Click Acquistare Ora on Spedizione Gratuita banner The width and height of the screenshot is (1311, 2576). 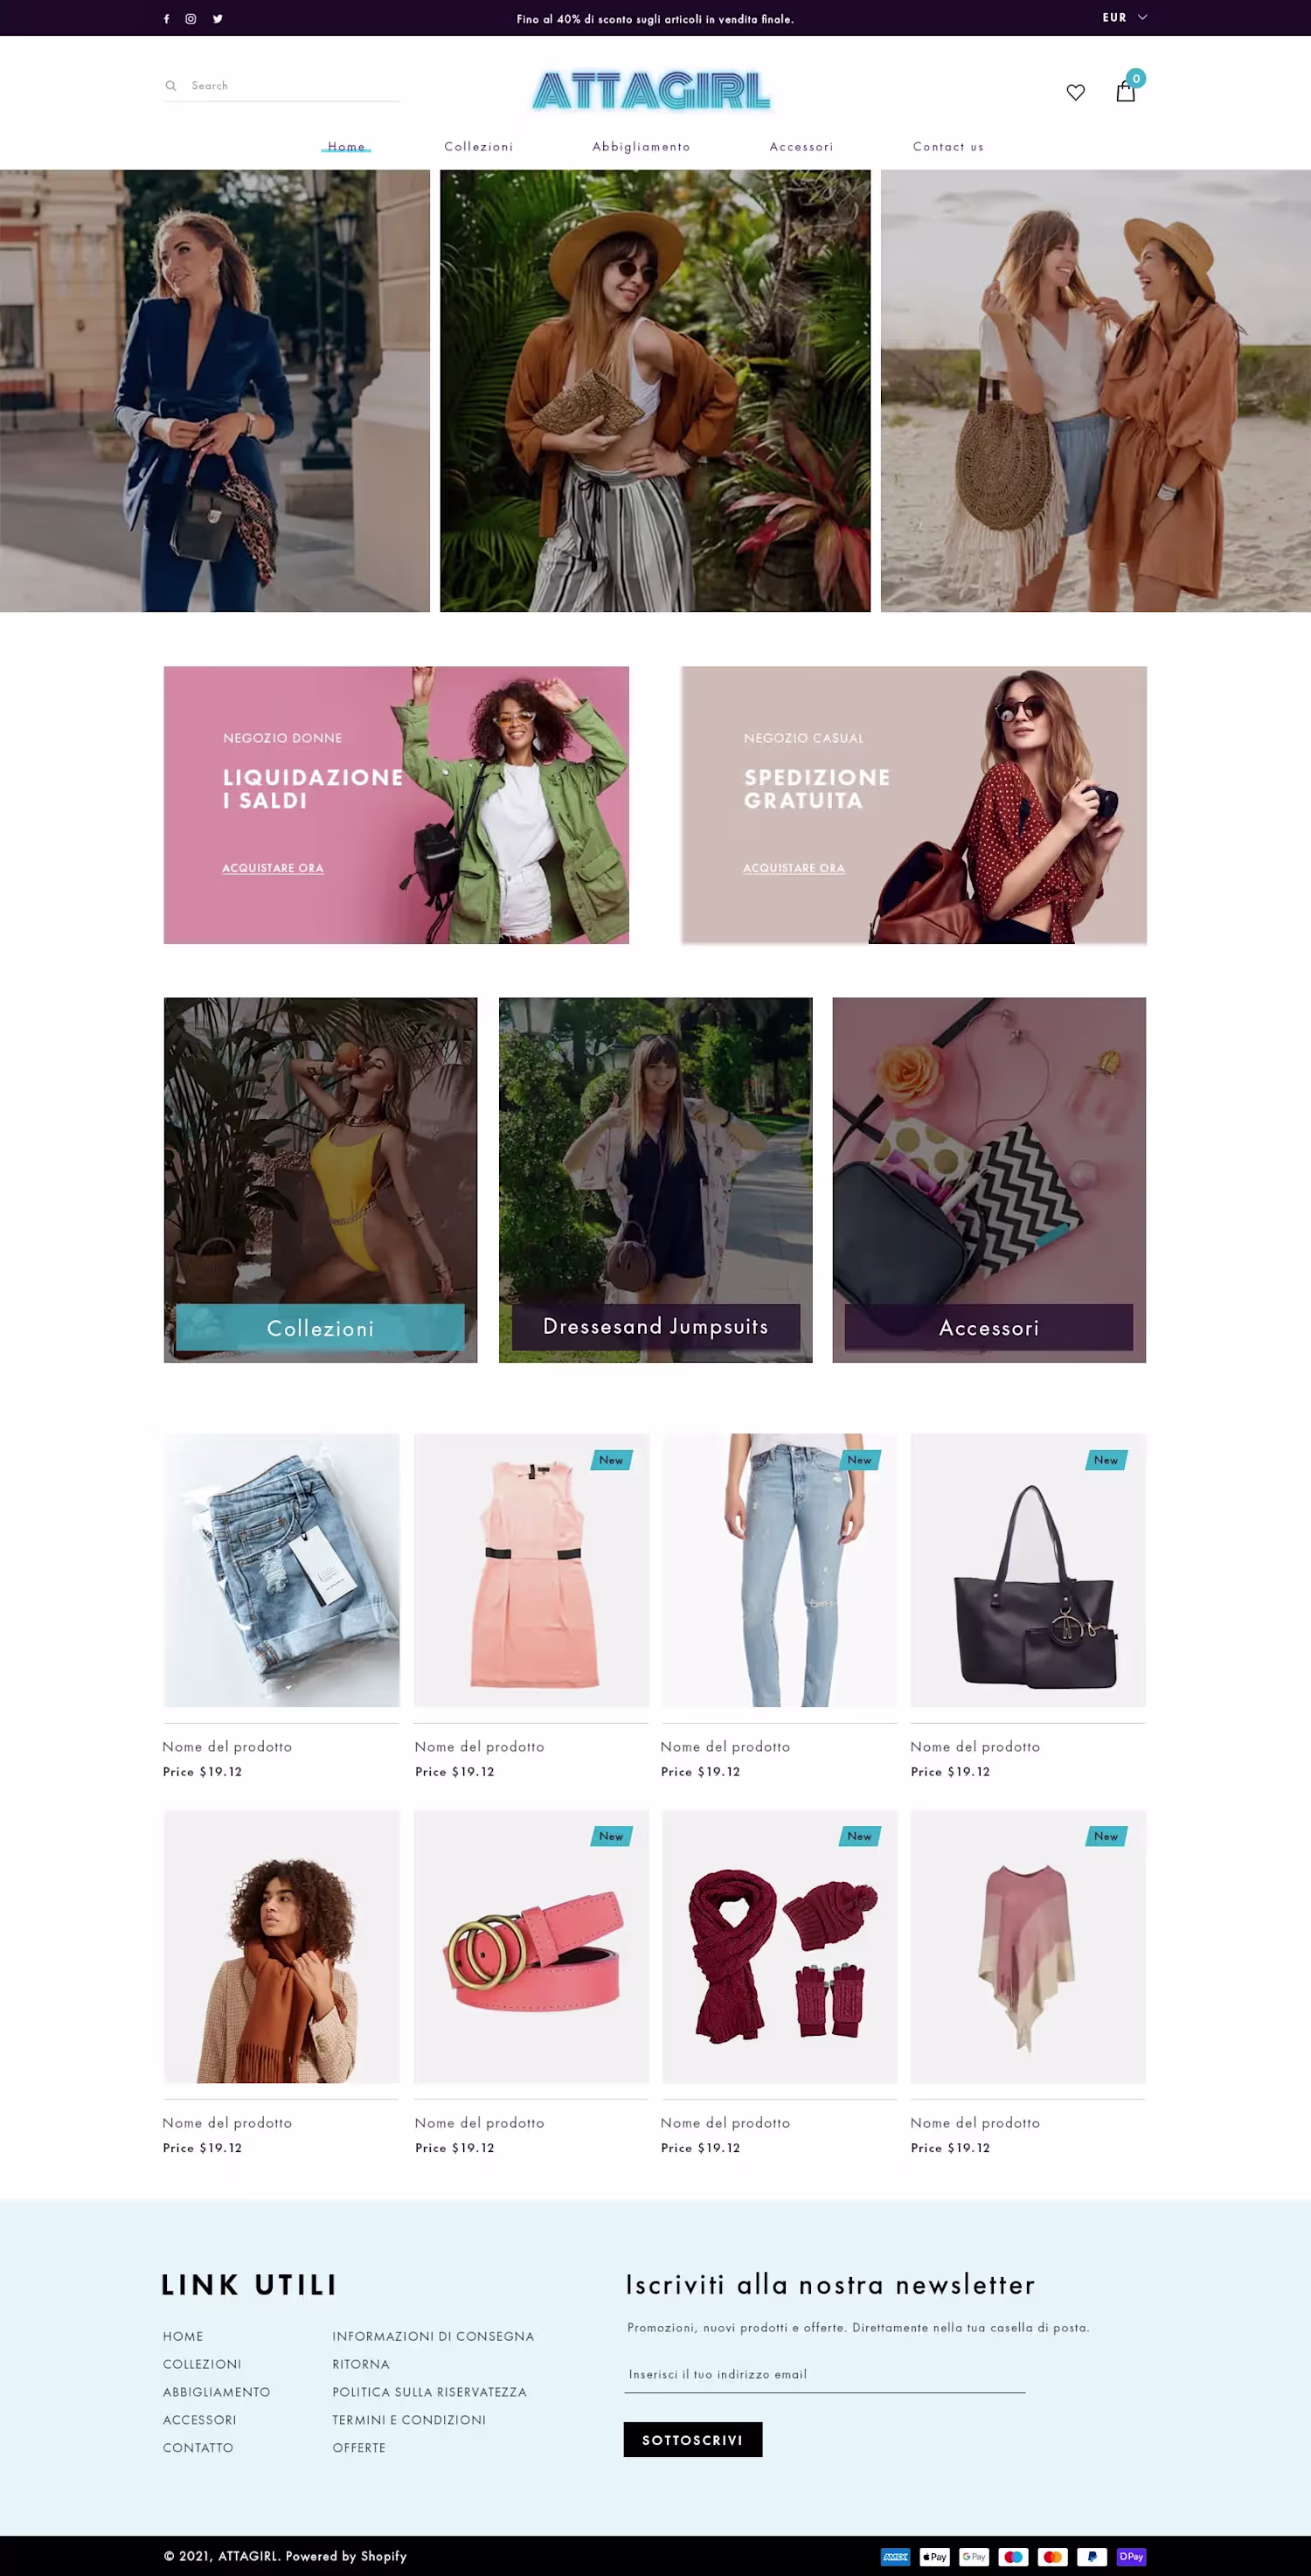794,868
